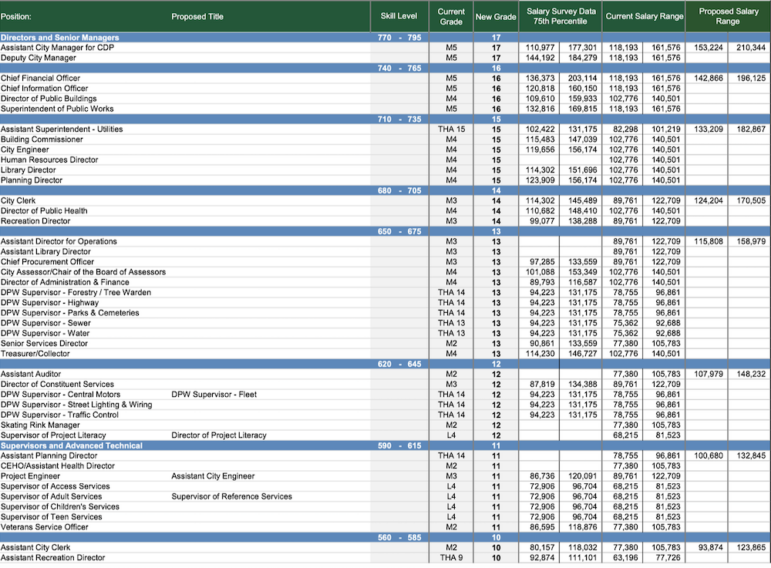Select the 'City Engineer' cell

(x=25, y=150)
